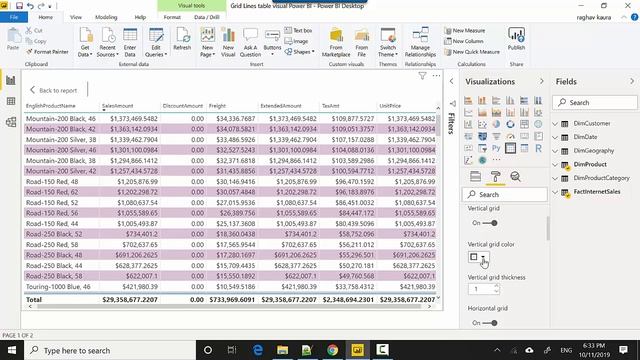Click New Column button
640x360 pixels.
464,41
